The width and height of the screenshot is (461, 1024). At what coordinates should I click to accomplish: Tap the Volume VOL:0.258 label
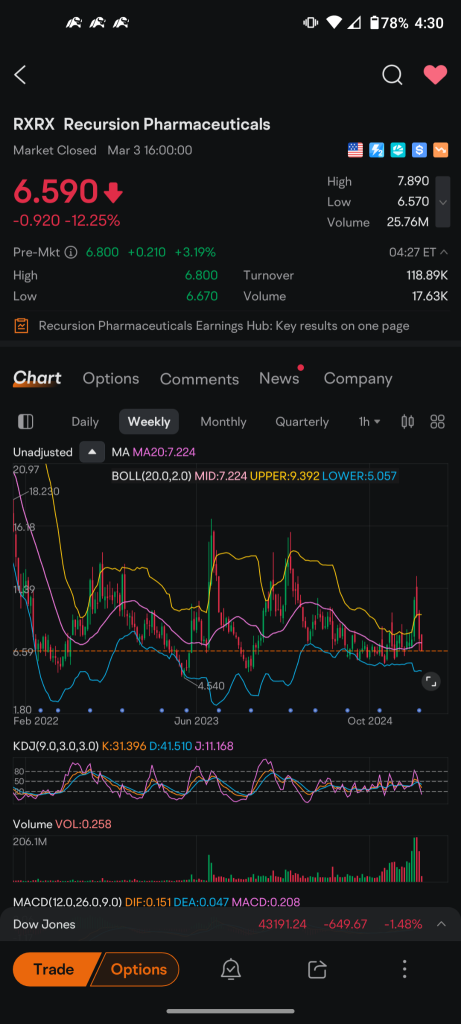coord(62,824)
